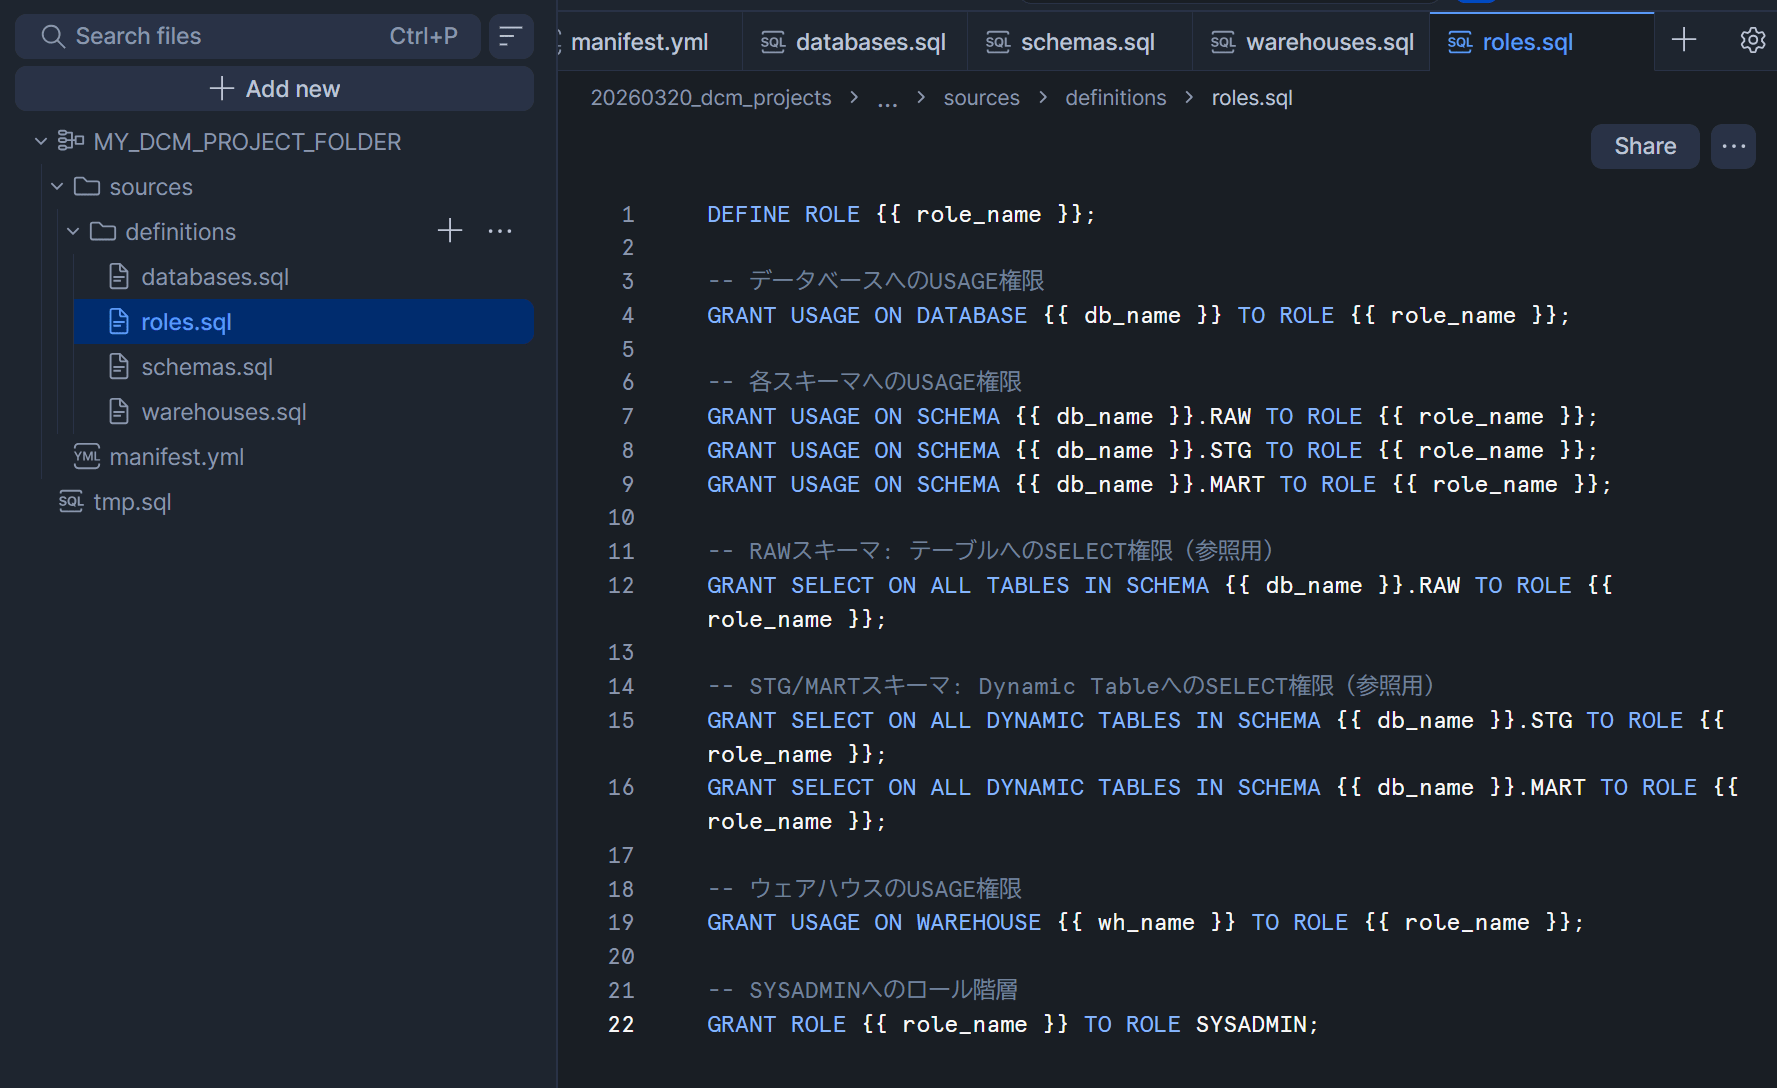Click the tmp.sql file icon

click(71, 501)
